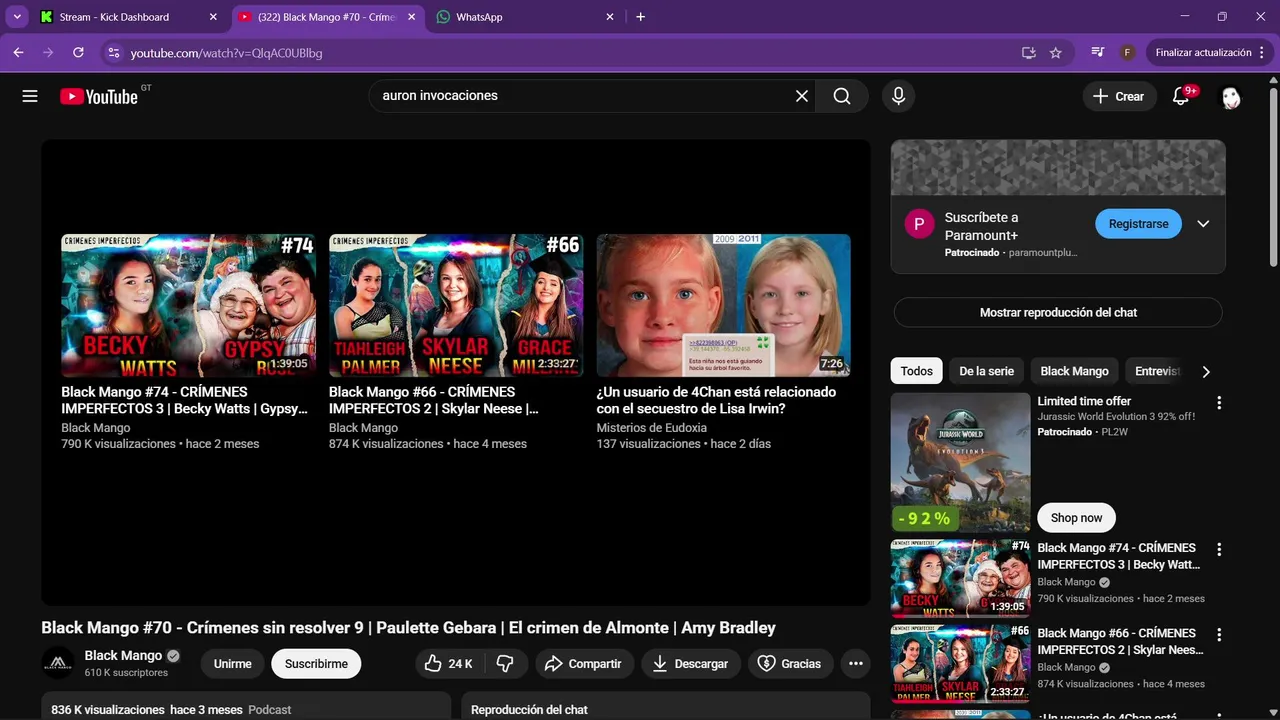Open the account avatar menu
The height and width of the screenshot is (720, 1280).
[1231, 97]
